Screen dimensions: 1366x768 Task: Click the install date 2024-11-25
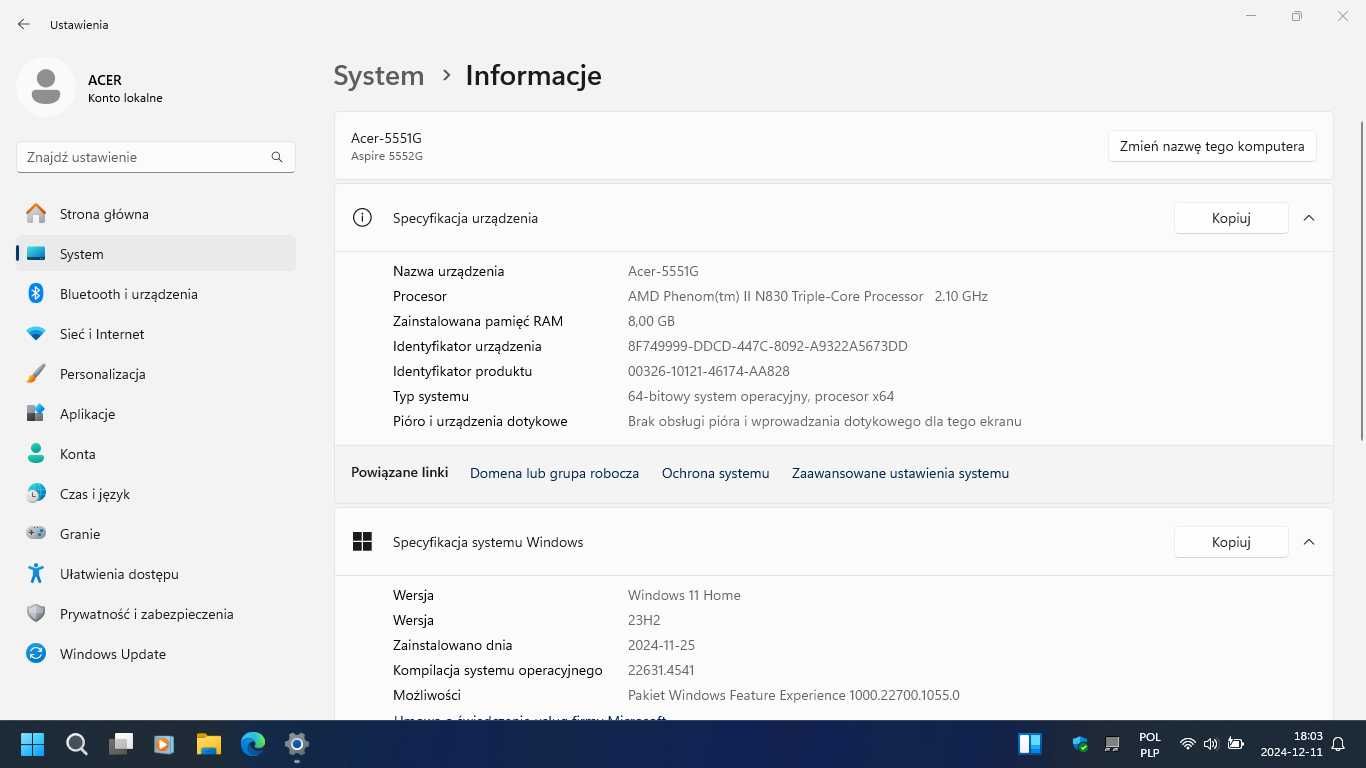pyautogui.click(x=661, y=645)
